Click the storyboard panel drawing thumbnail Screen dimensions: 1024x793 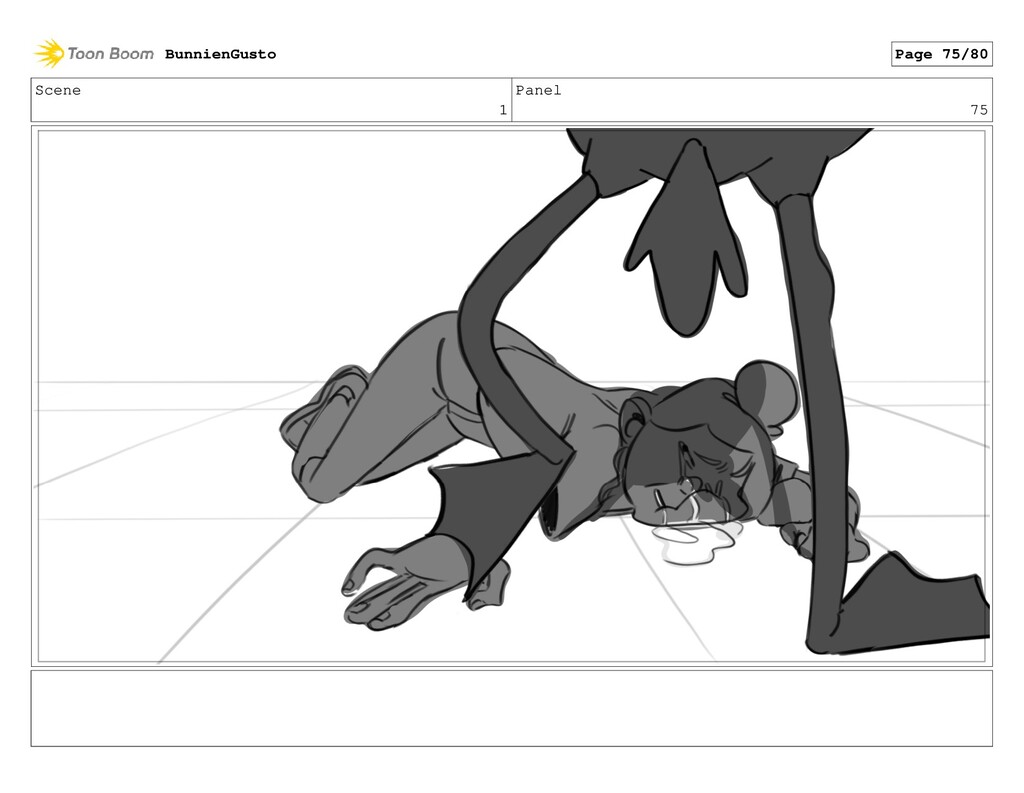(511, 396)
